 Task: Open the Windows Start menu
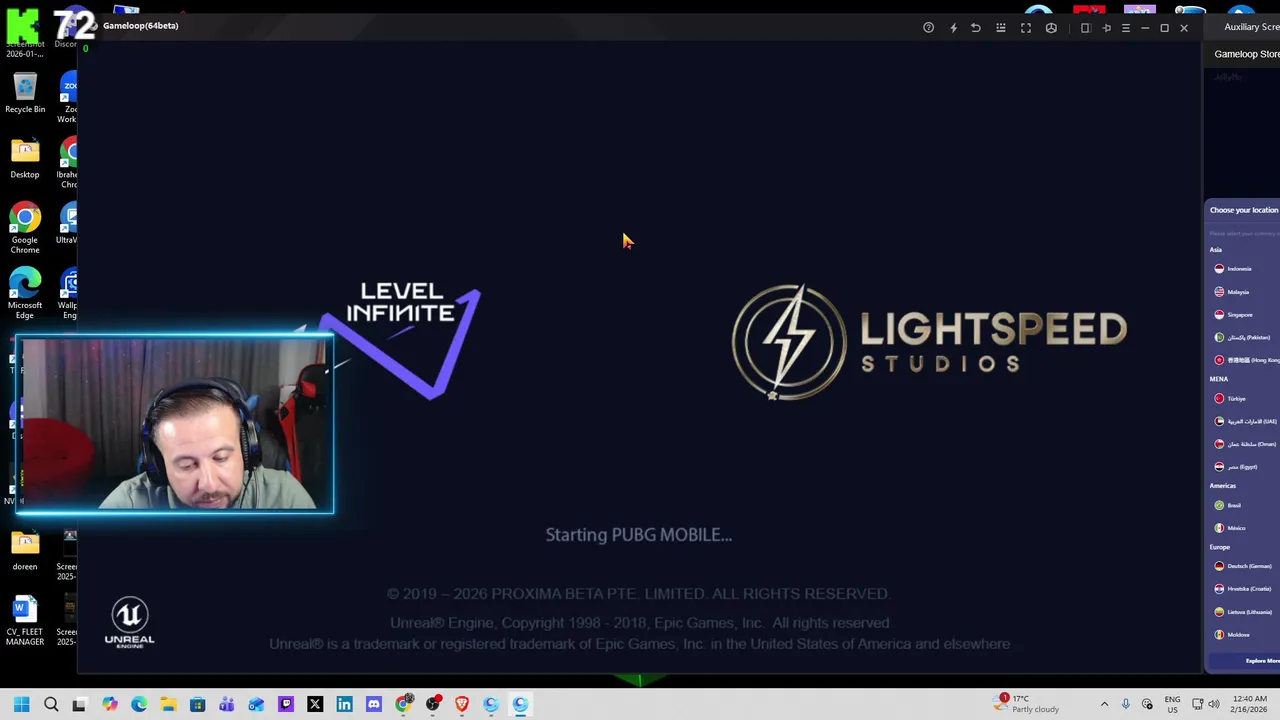click(22, 704)
